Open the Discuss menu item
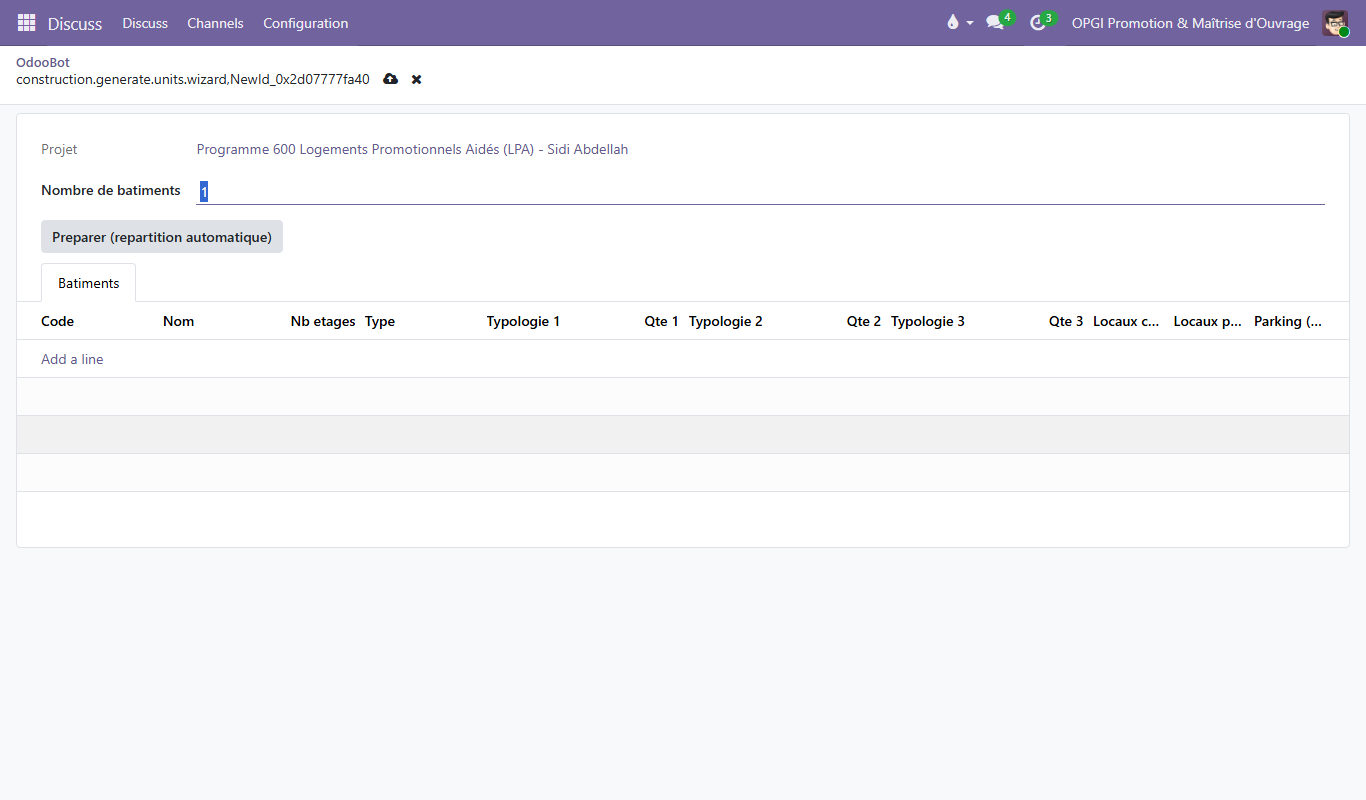This screenshot has height=800, width=1366. [145, 23]
